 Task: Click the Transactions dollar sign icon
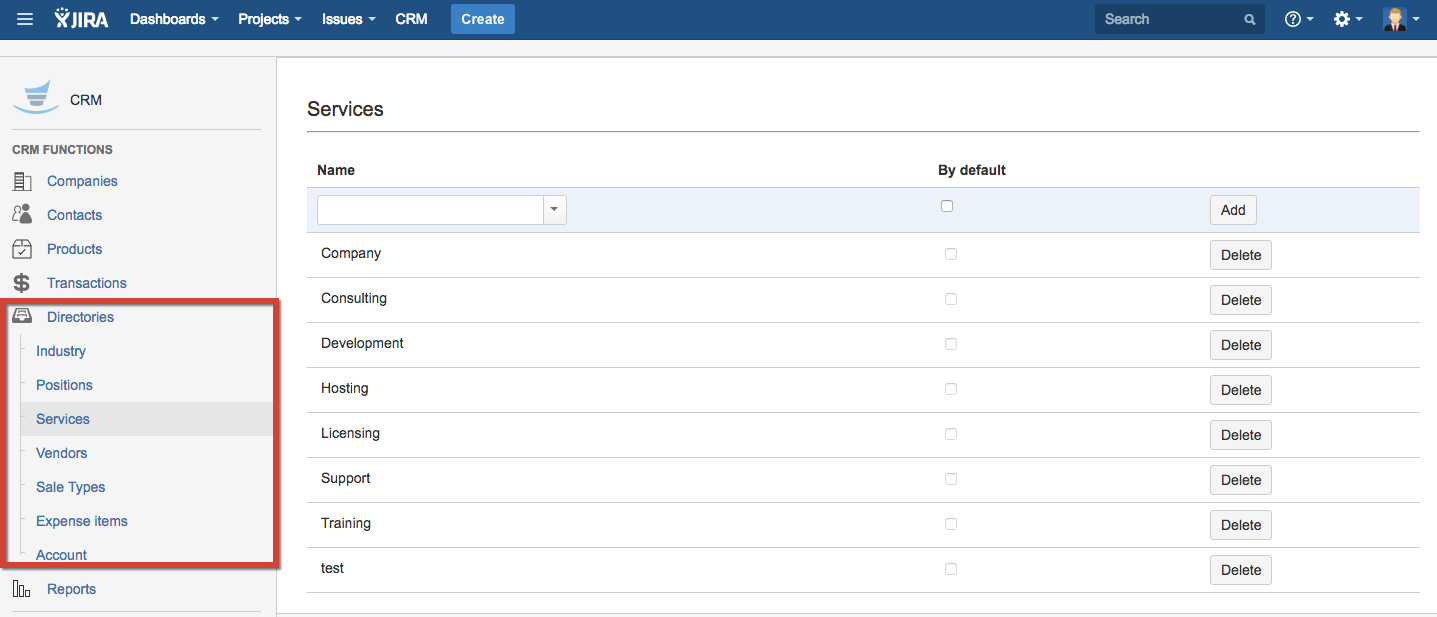(22, 283)
